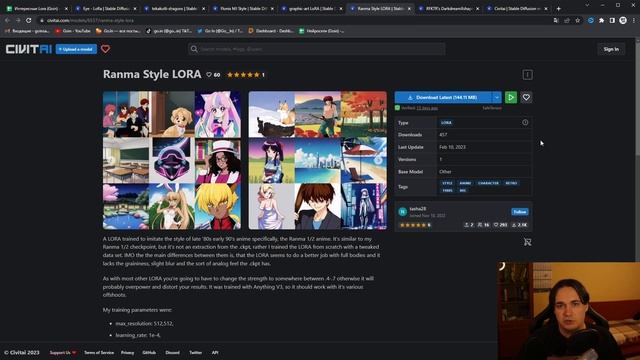Click the magnifier icon in search bar
The height and width of the screenshot is (360, 640).
(x=194, y=49)
